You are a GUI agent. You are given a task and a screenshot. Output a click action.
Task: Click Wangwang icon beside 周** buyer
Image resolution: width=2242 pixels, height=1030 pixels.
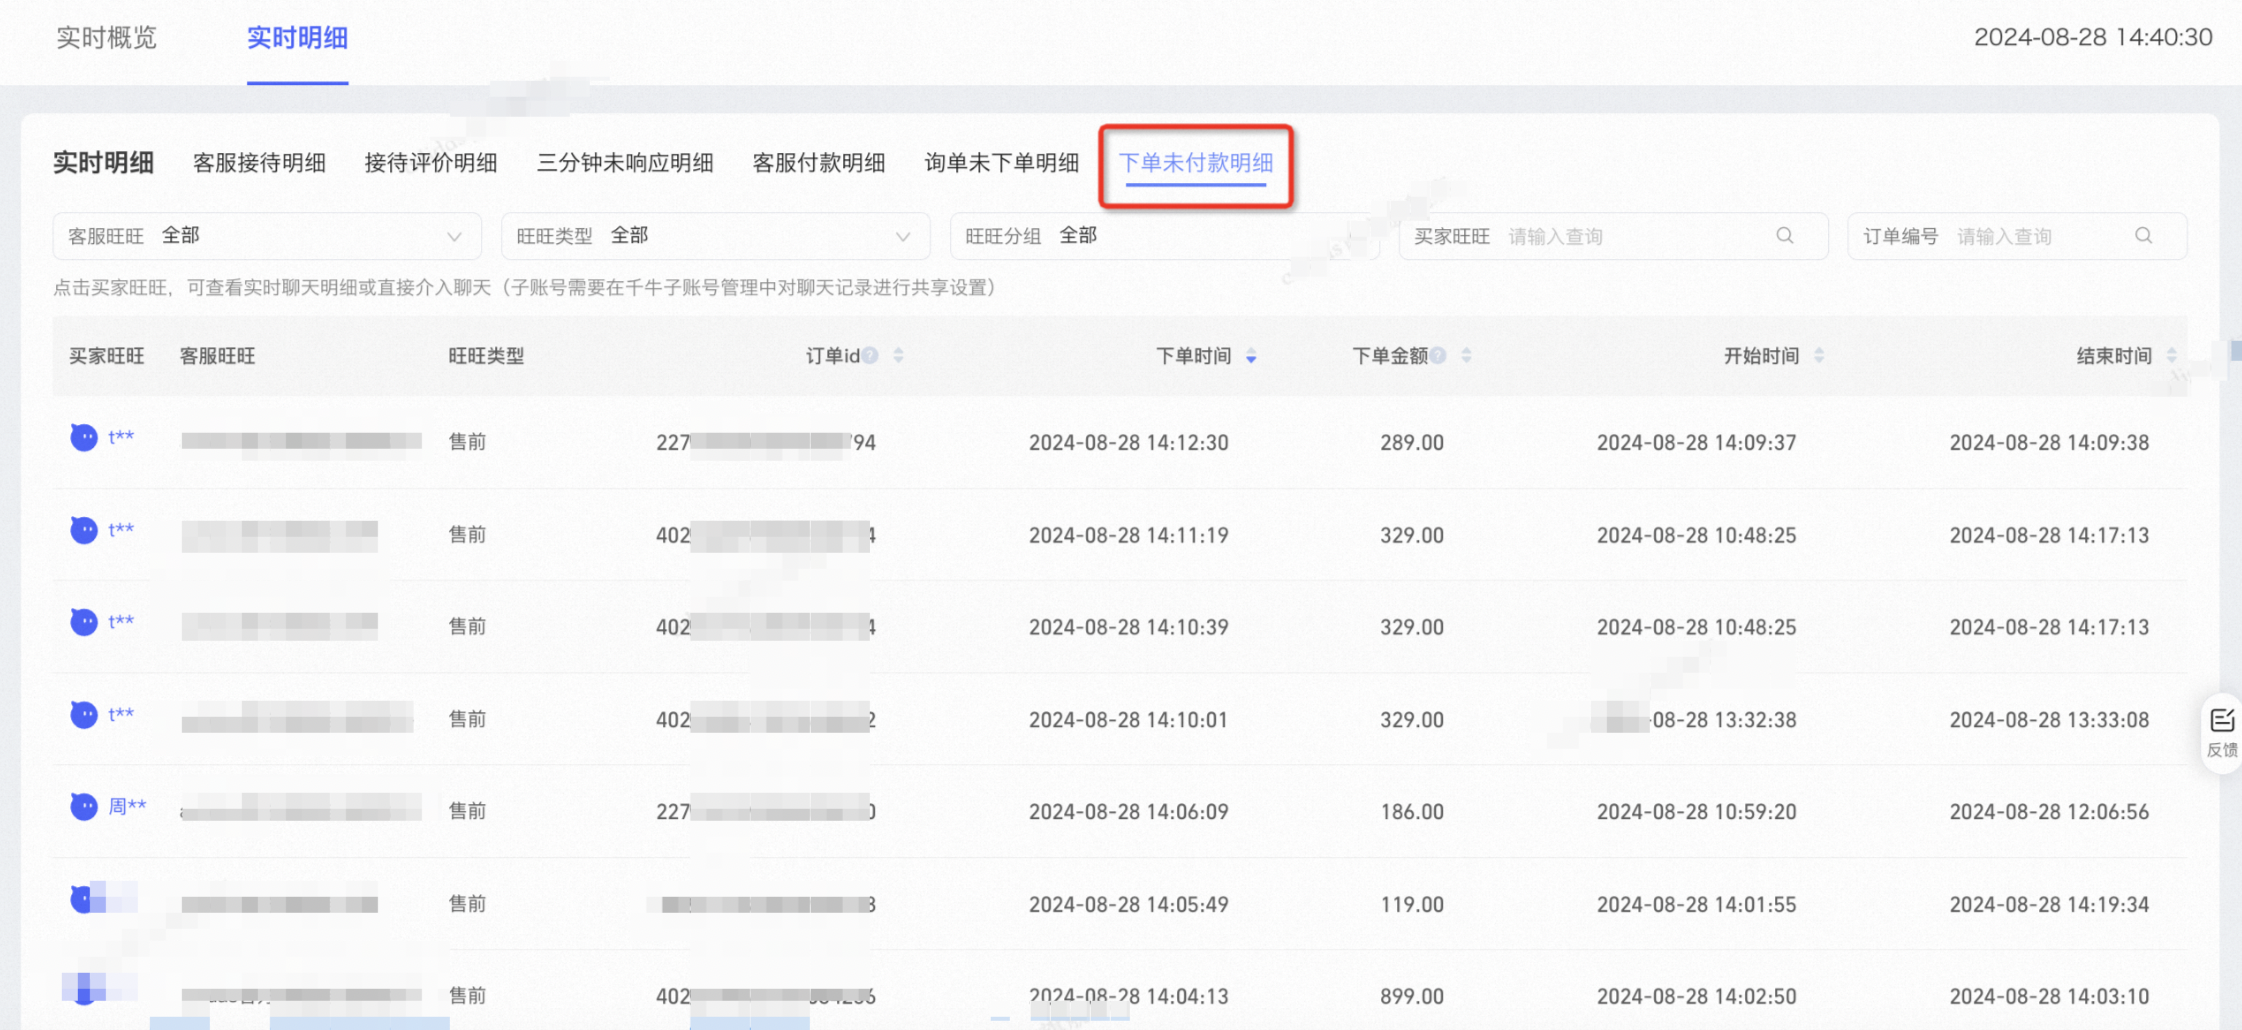(84, 807)
